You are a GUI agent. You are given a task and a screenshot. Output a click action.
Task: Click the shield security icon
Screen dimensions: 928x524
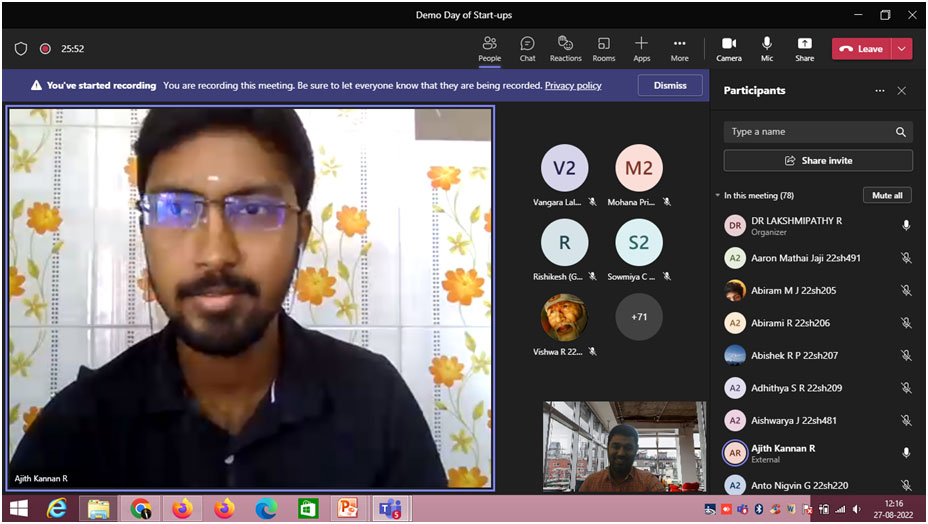(21, 48)
